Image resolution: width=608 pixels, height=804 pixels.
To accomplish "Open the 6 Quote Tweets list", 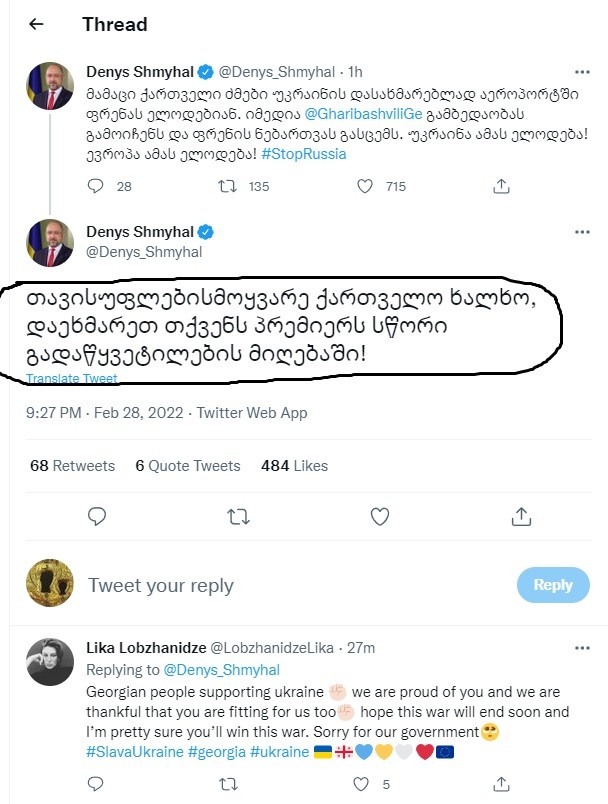I will click(188, 465).
